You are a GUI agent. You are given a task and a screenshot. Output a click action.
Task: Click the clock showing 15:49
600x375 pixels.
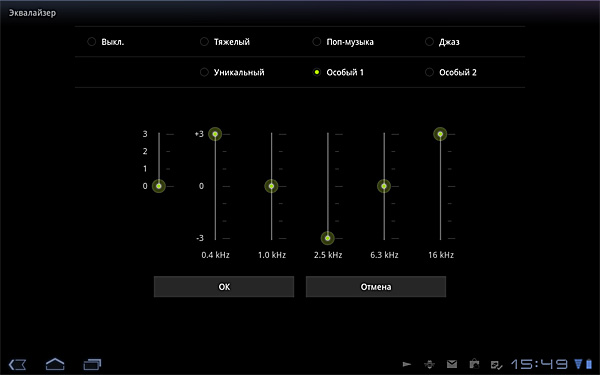click(540, 364)
